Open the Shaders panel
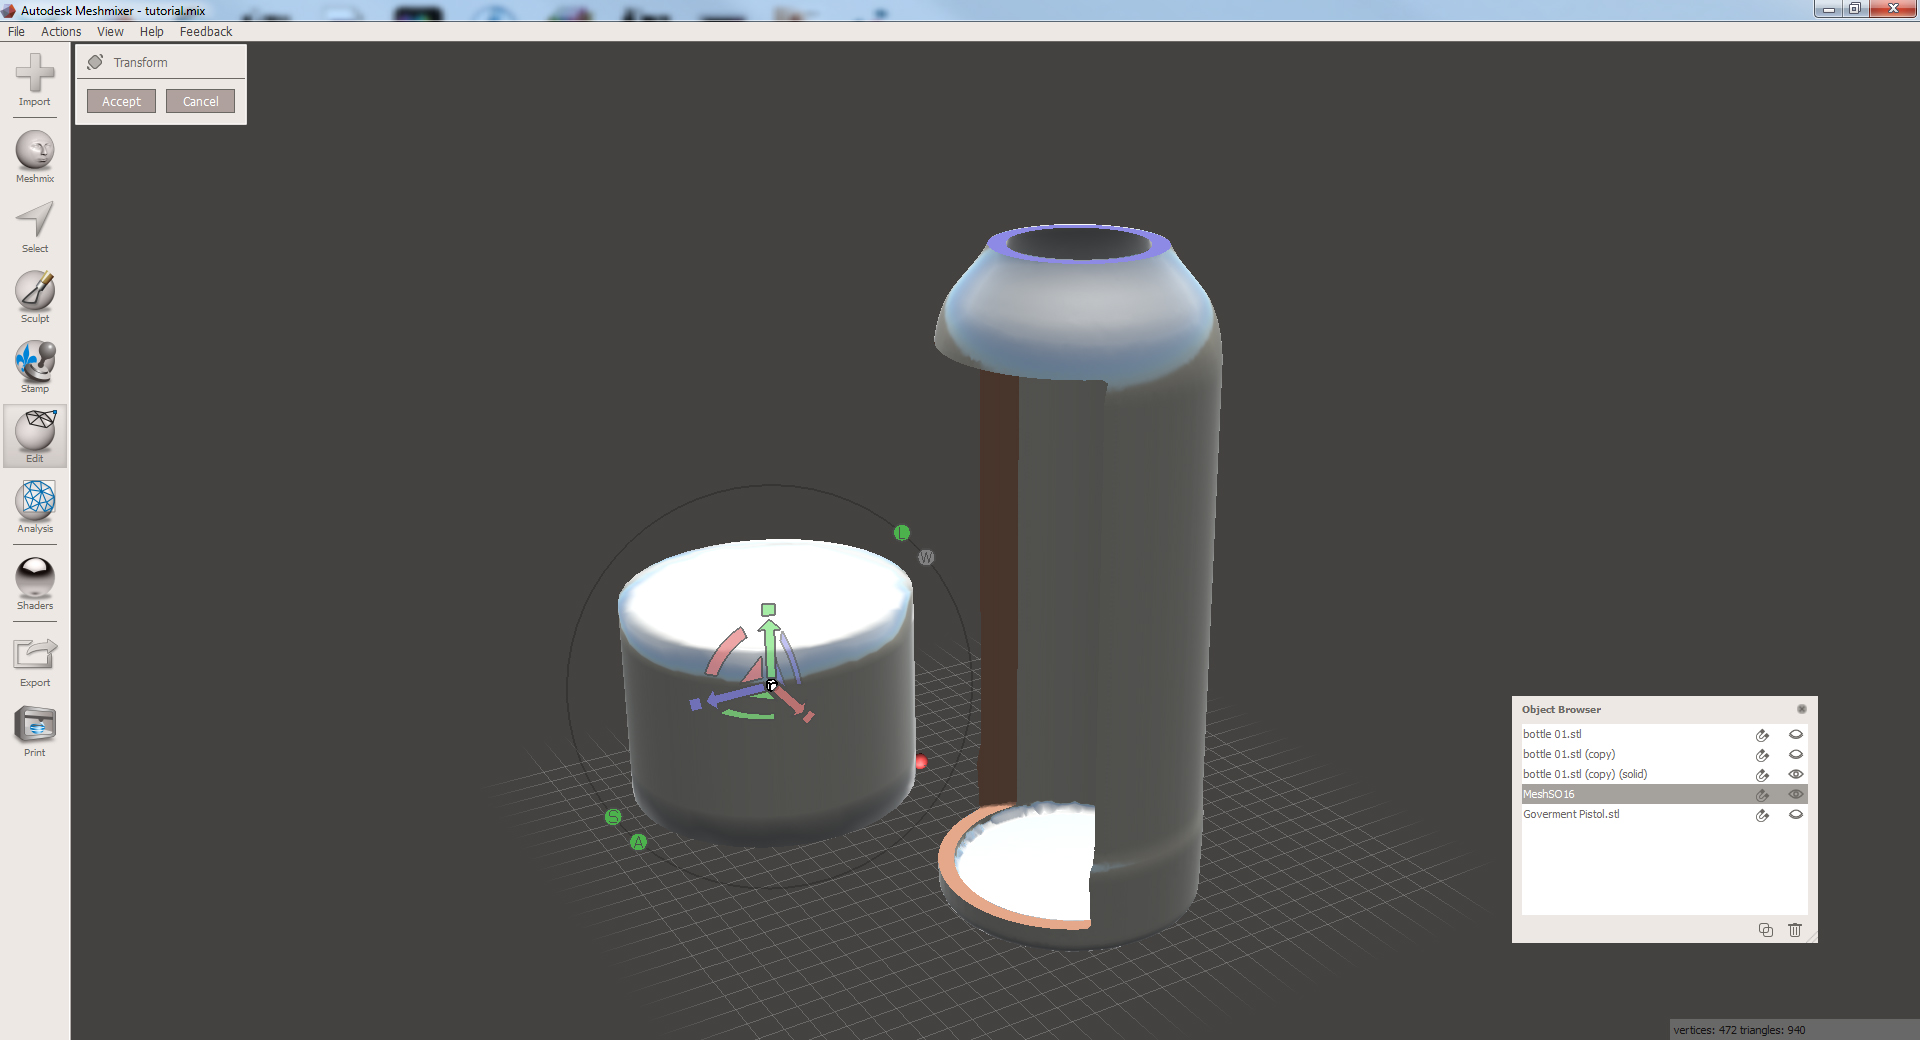 [35, 584]
